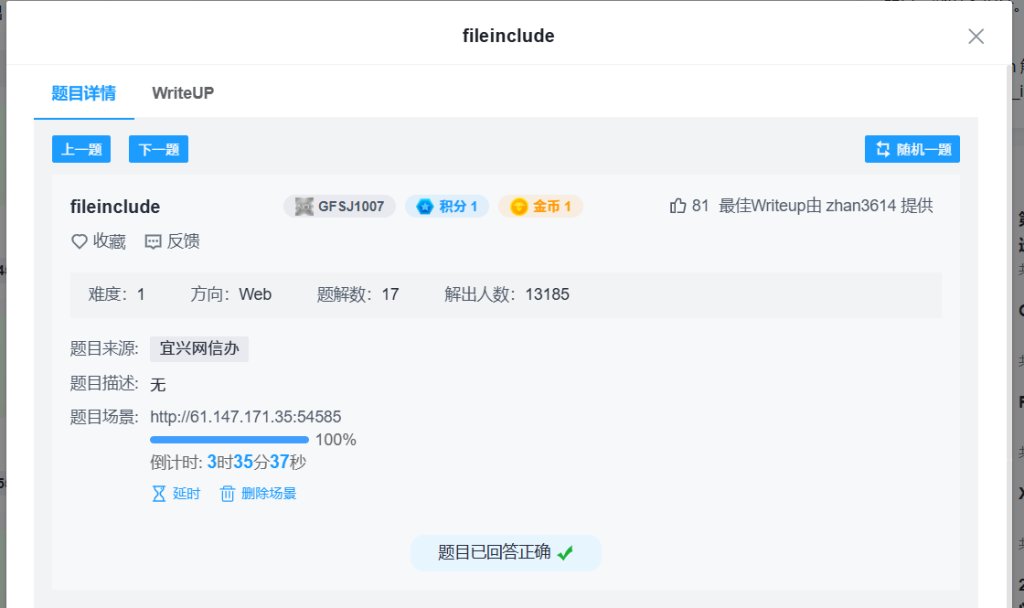This screenshot has width=1024, height=608.
Task: Click the feedback speech bubble icon
Action: (153, 241)
